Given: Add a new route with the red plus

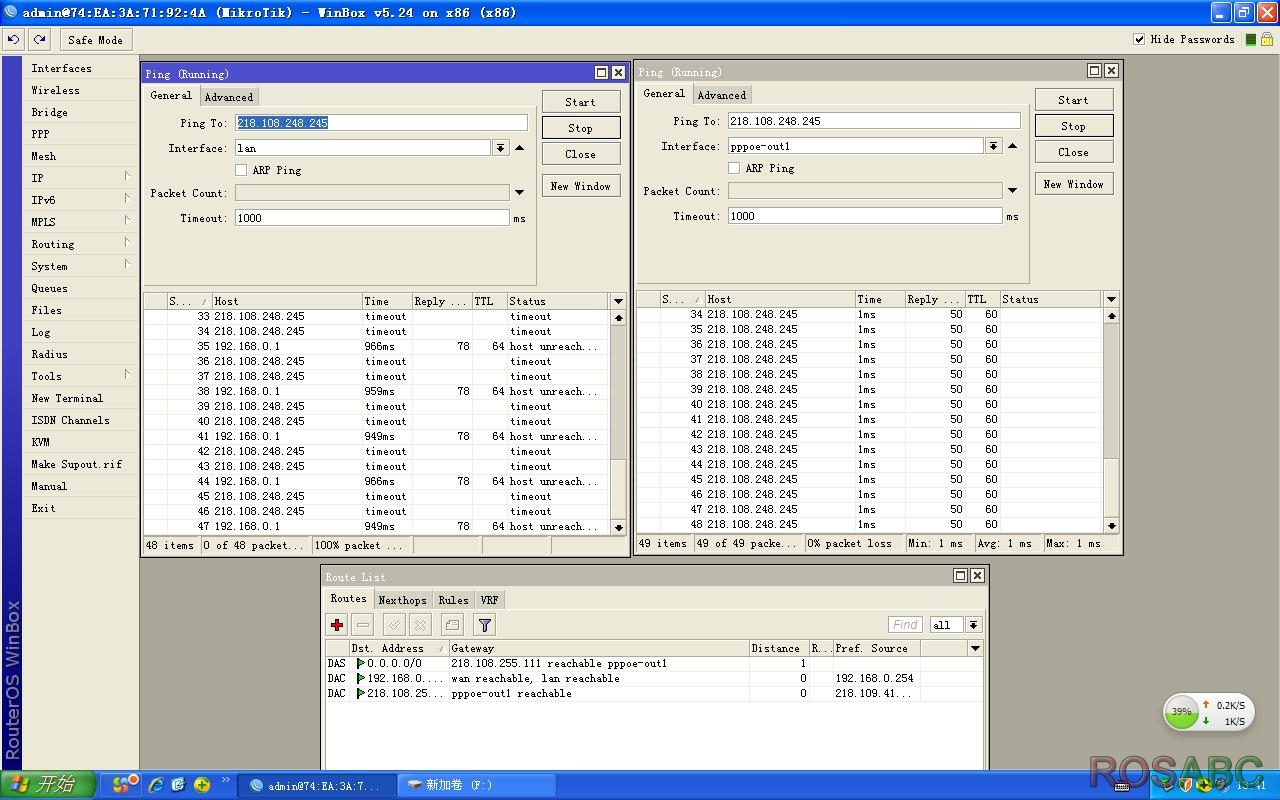Looking at the screenshot, I should pyautogui.click(x=337, y=625).
